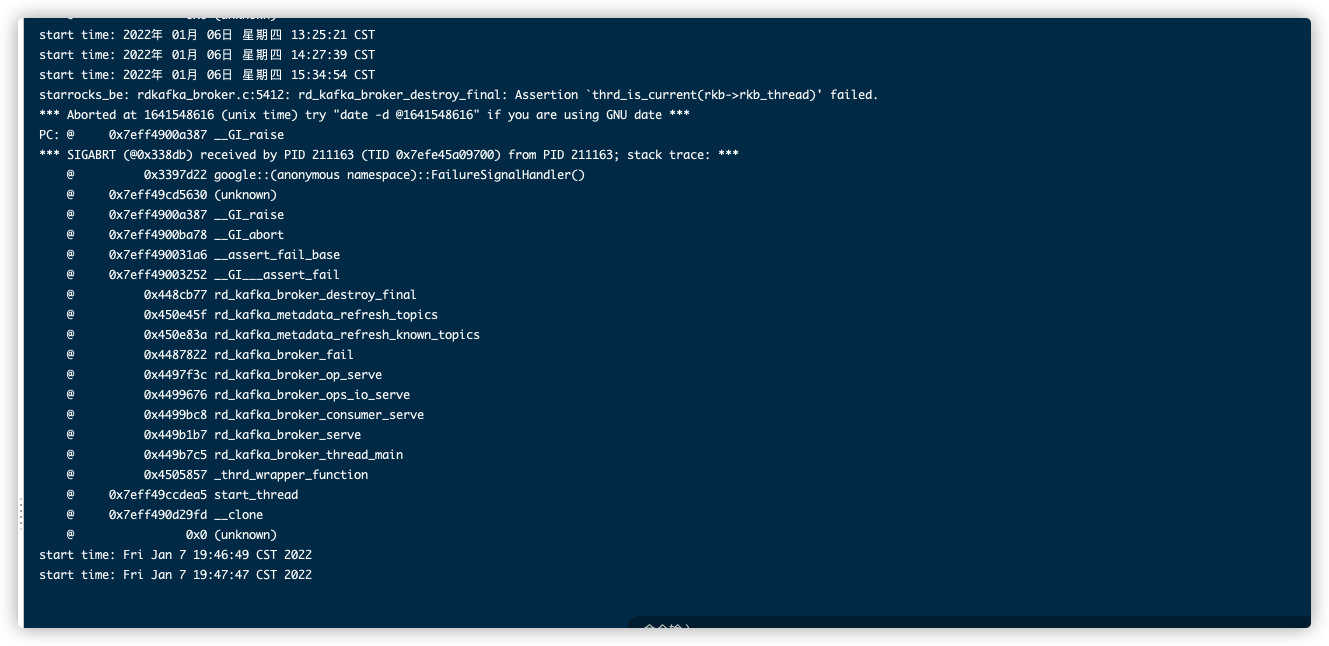The width and height of the screenshot is (1329, 646).
Task: Click the start time 13:25:21 CST line
Action: [207, 35]
